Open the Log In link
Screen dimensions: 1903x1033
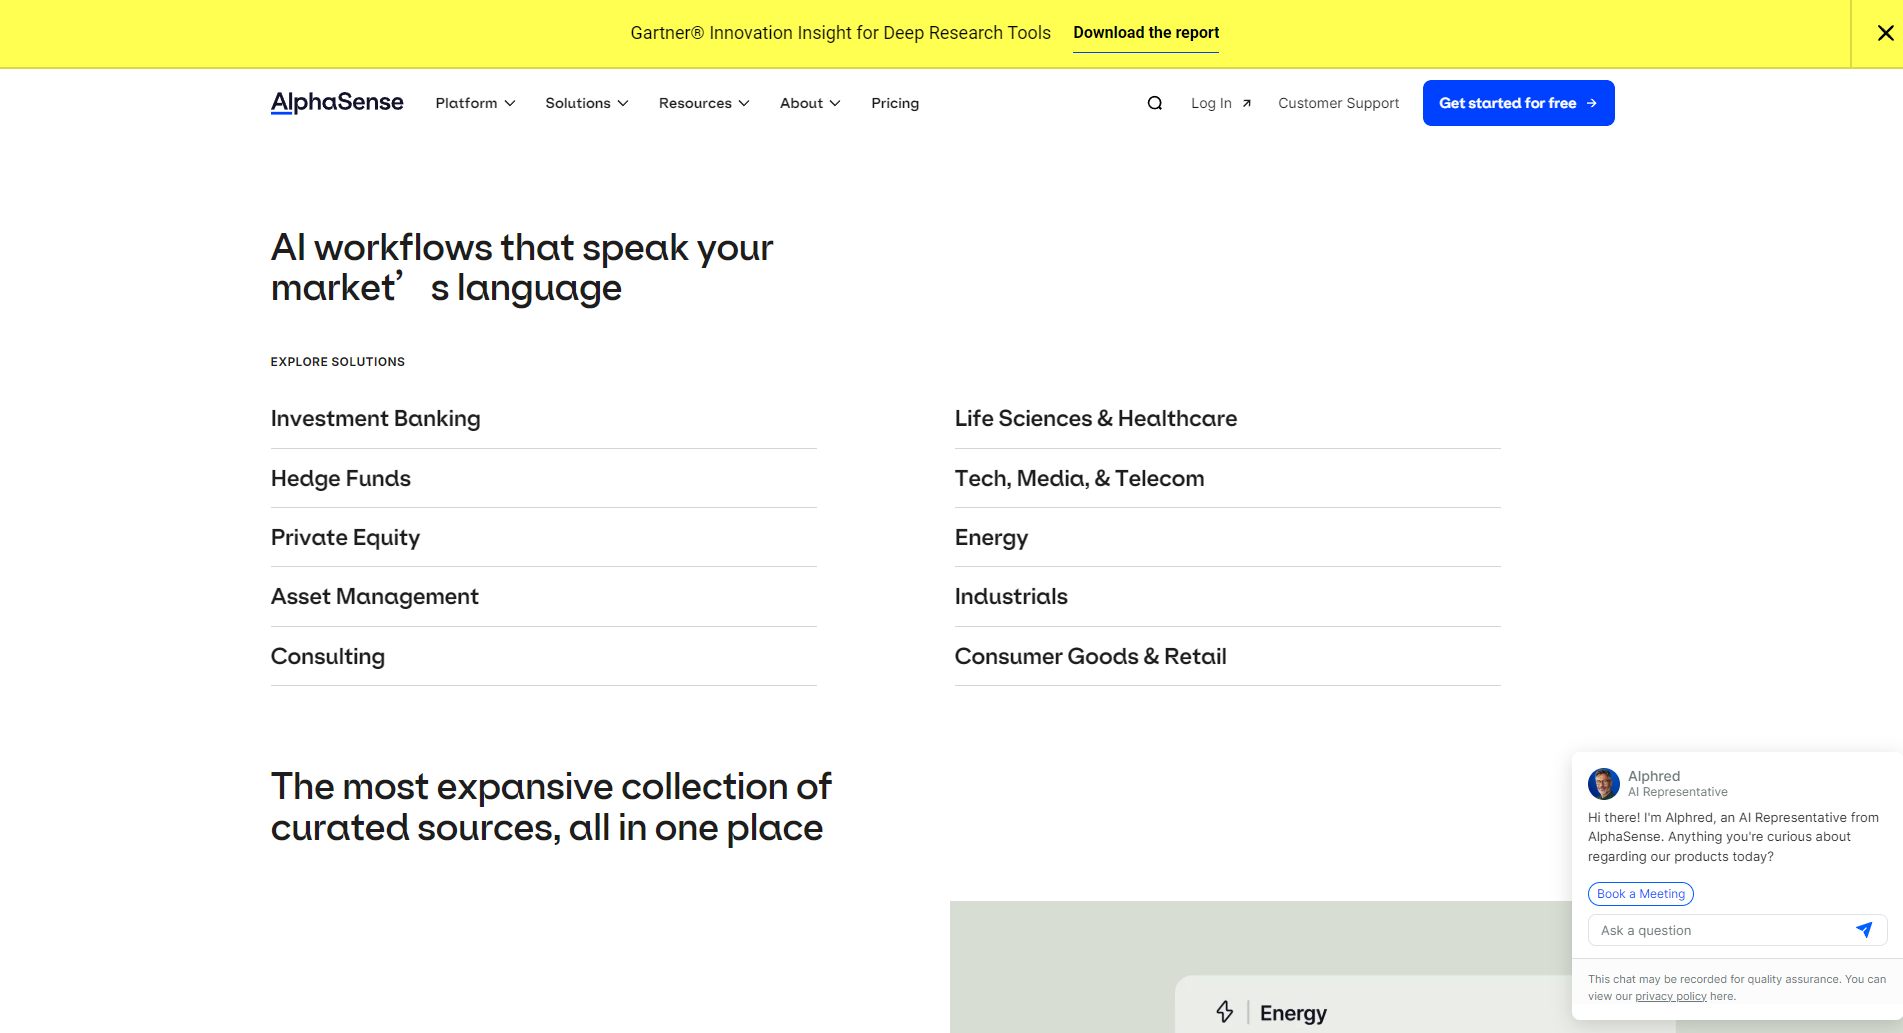click(x=1220, y=103)
